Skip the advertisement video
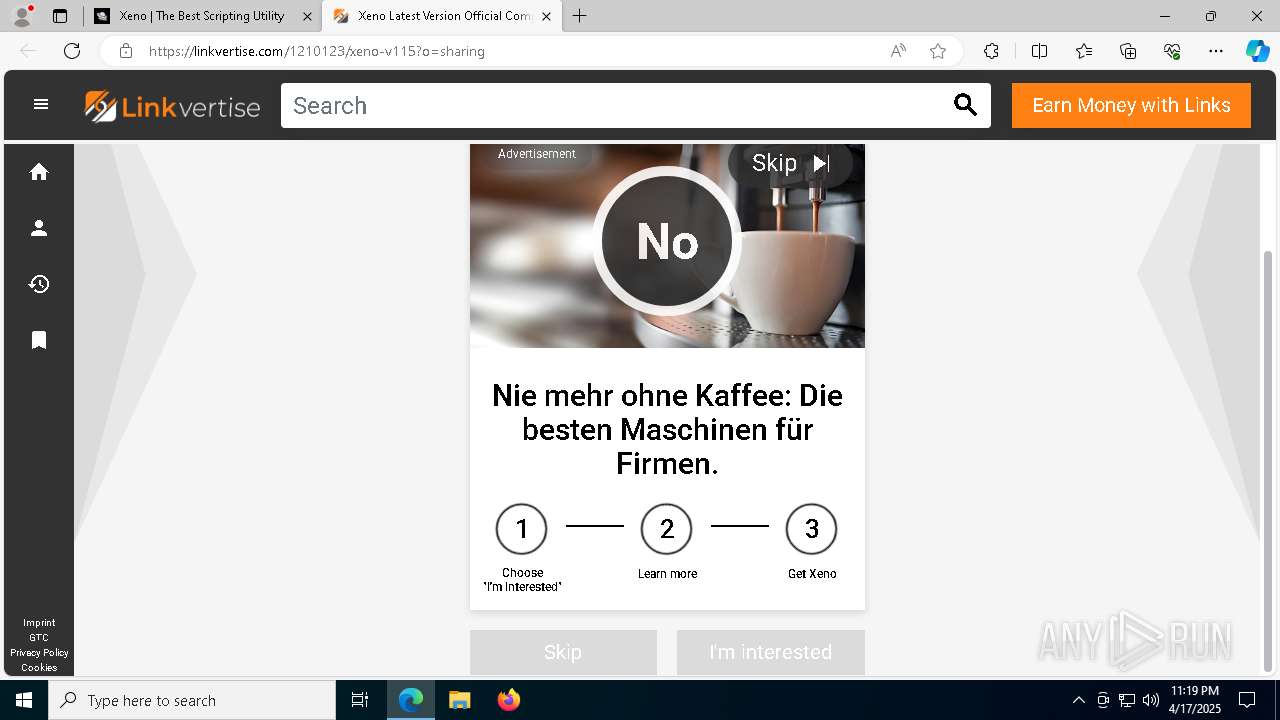Screen dimensions: 1280x720 tap(790, 163)
